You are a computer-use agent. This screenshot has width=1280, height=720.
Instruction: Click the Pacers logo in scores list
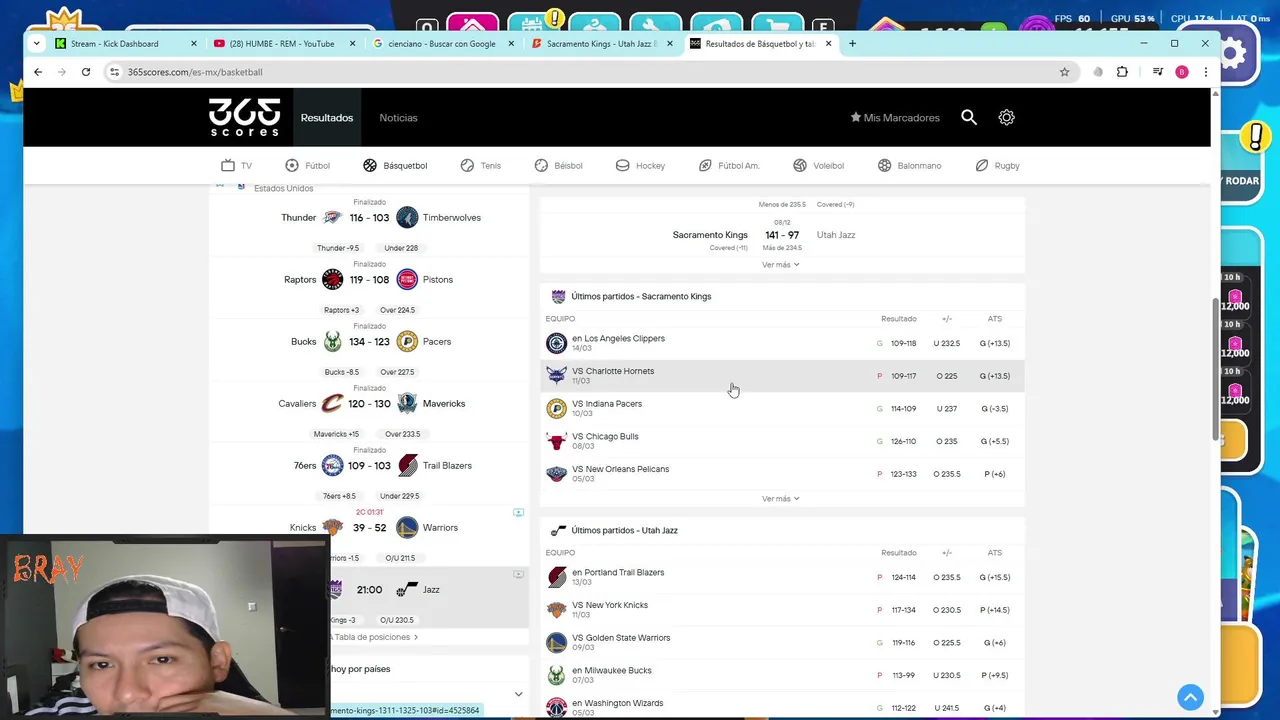coord(406,341)
